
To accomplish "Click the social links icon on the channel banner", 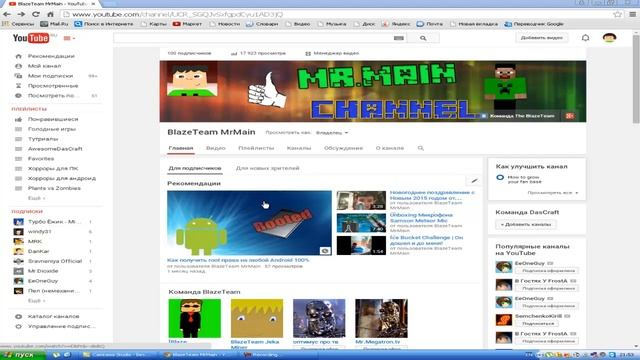I will click(570, 116).
